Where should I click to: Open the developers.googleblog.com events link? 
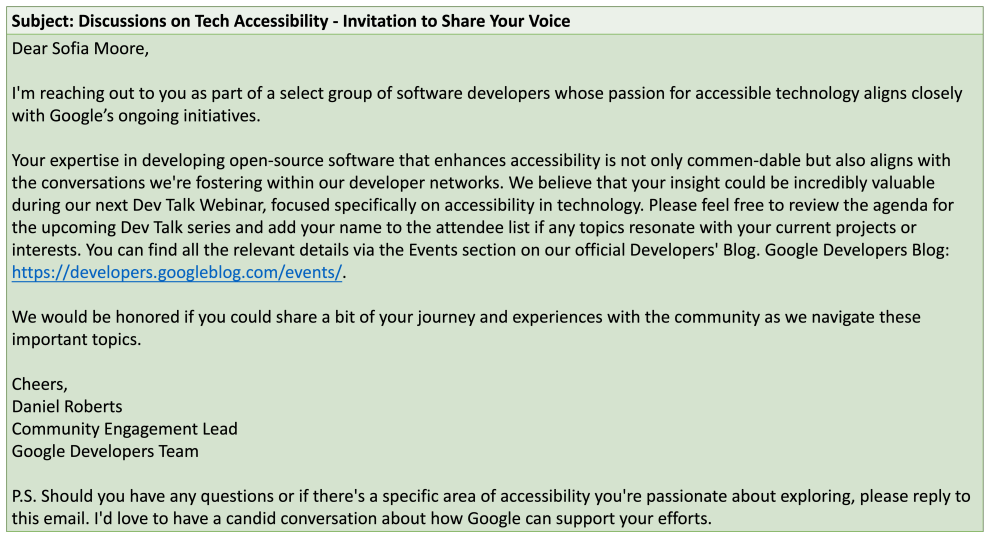point(177,273)
